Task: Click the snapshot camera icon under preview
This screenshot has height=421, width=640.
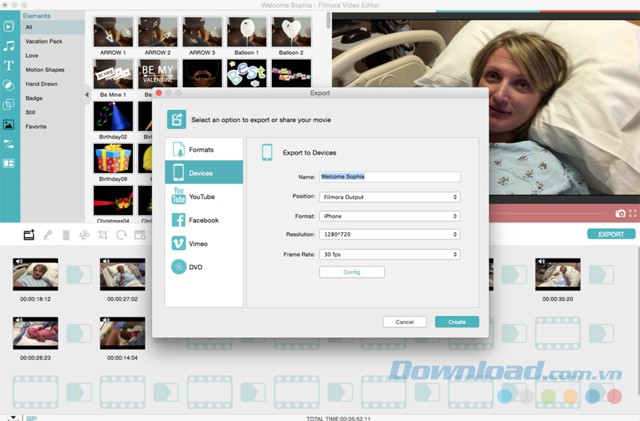Action: [x=620, y=213]
